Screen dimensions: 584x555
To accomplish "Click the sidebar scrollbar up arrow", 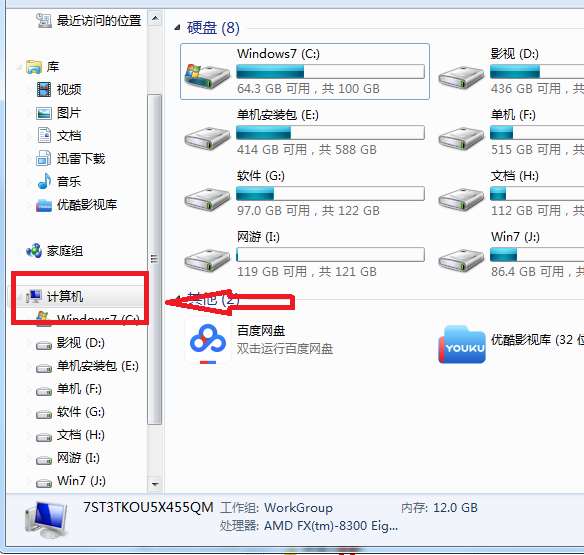I will pos(155,18).
